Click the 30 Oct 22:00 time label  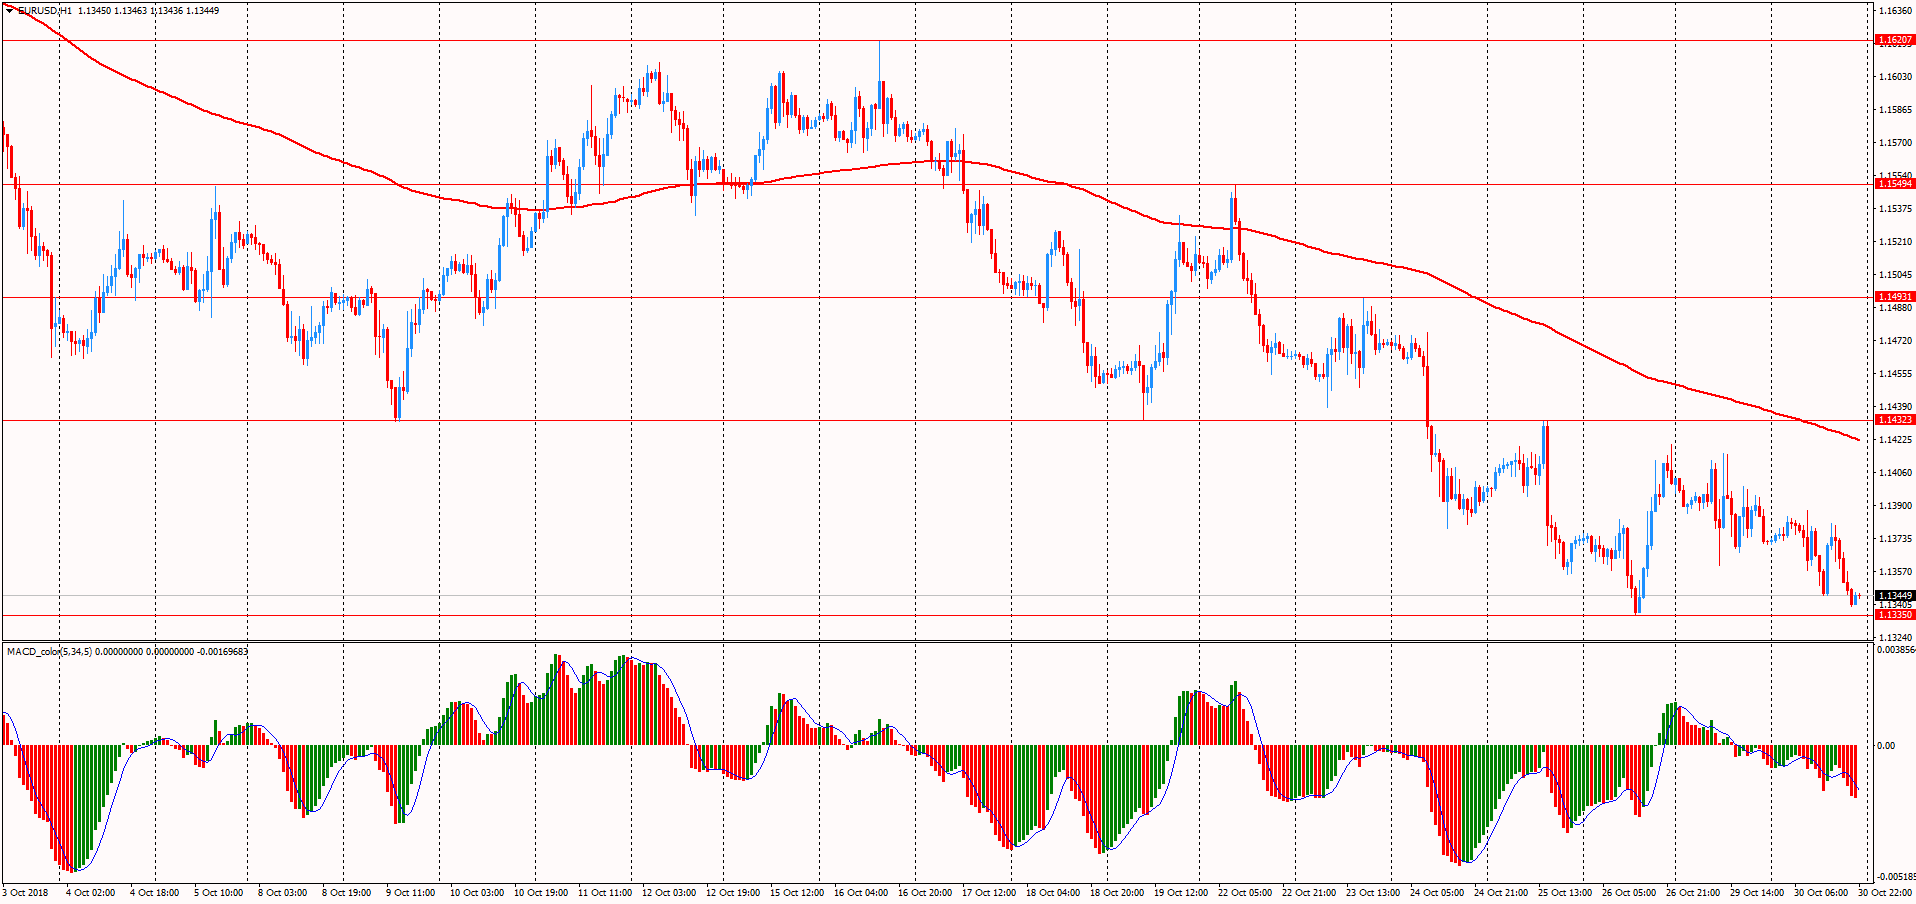click(x=1885, y=893)
